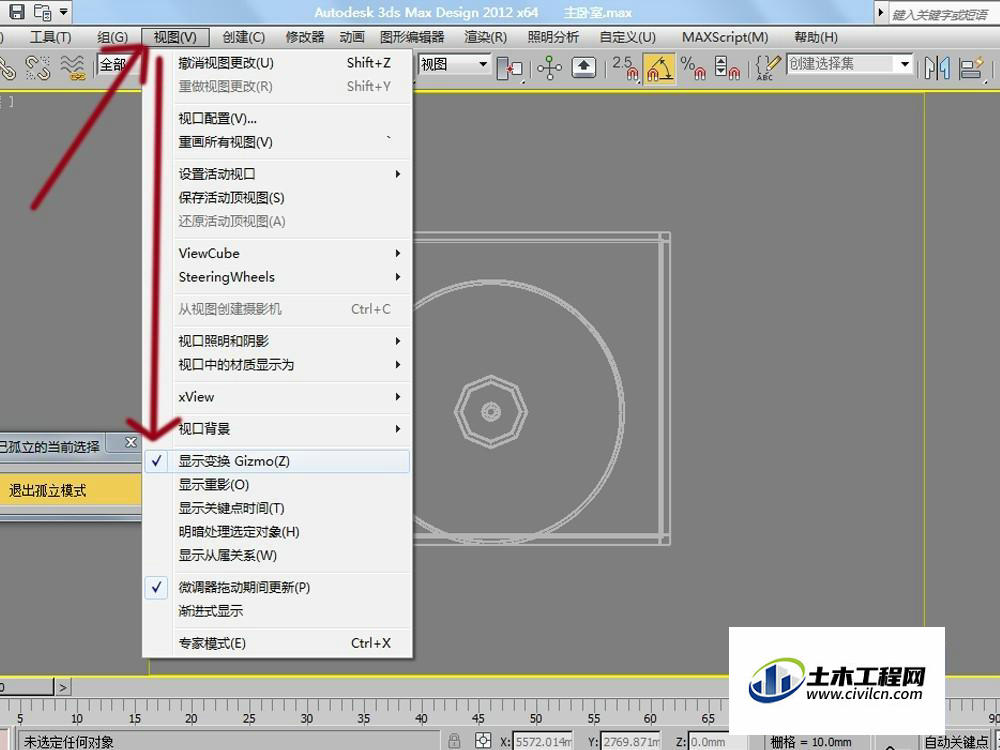
Task: Choose 视口配置(V)... menu item
Action: coord(277,119)
